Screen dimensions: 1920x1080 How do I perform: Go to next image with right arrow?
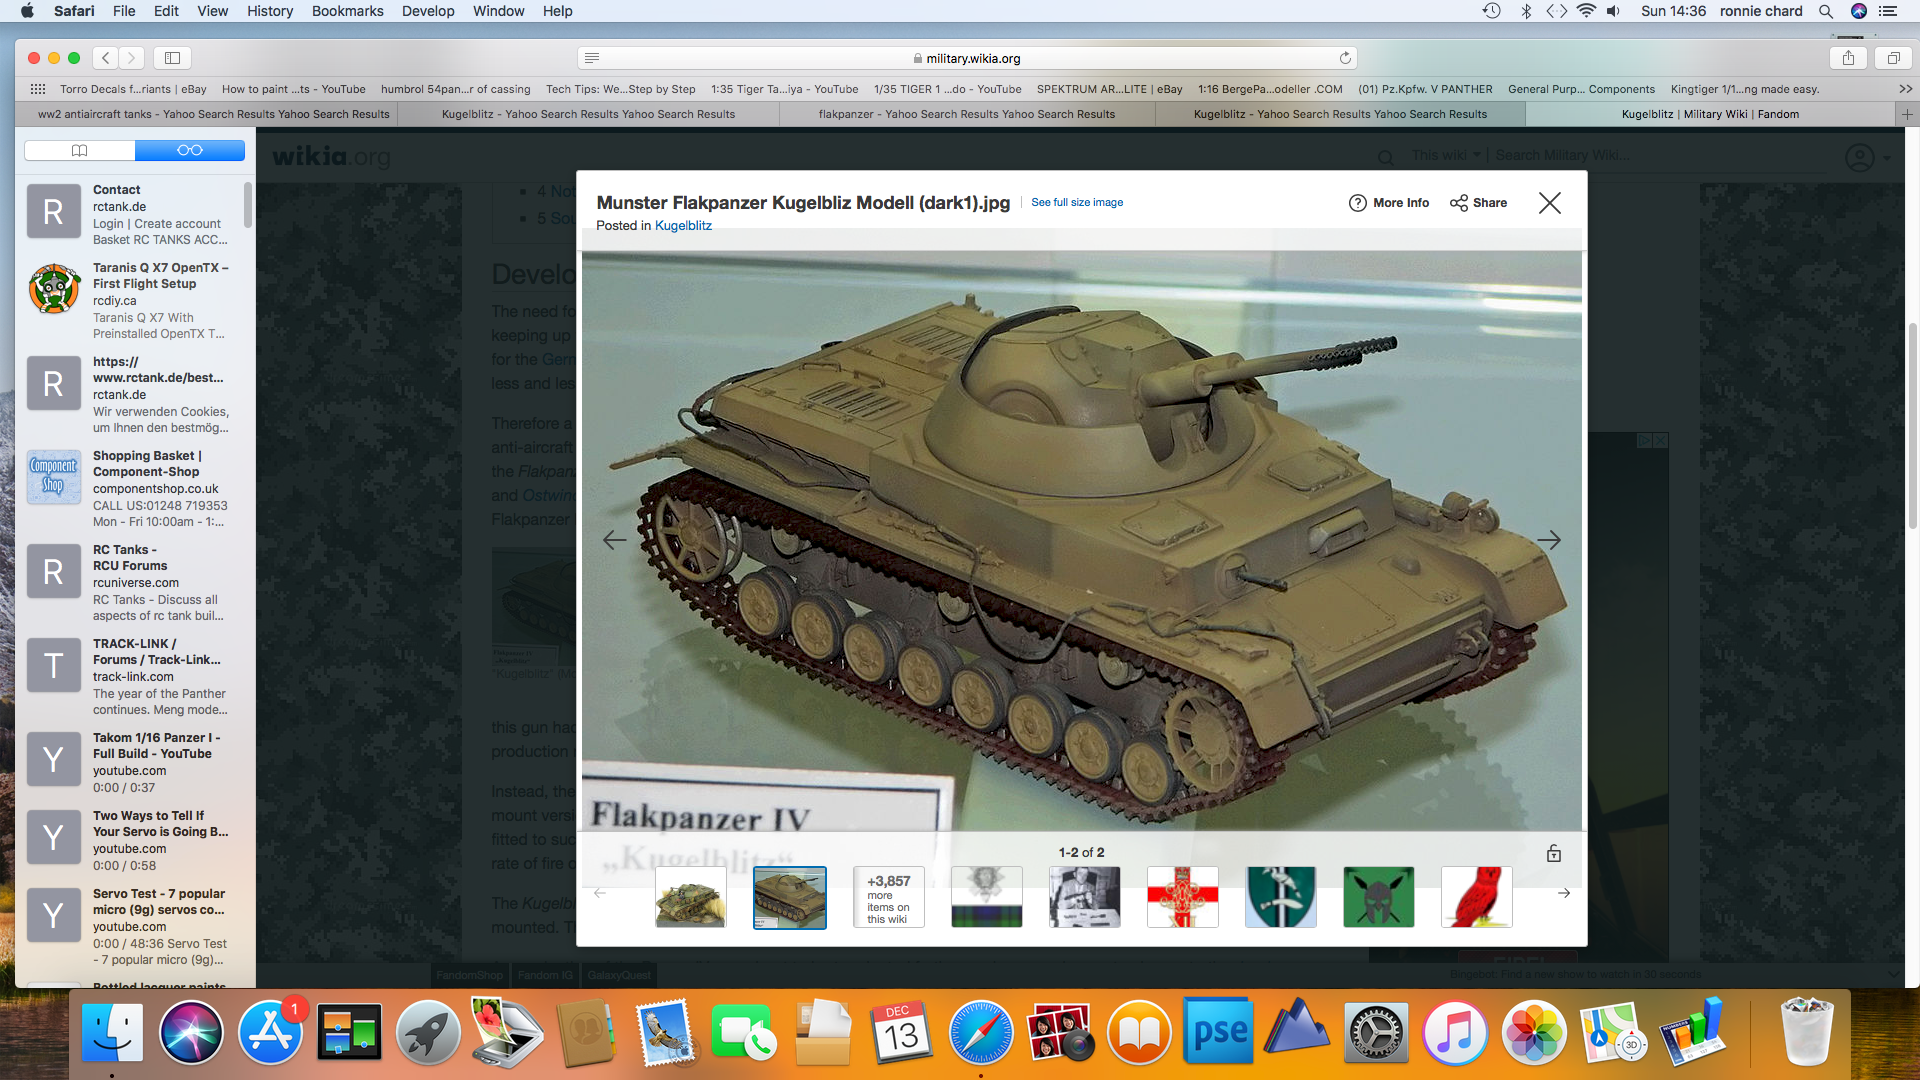(x=1548, y=540)
